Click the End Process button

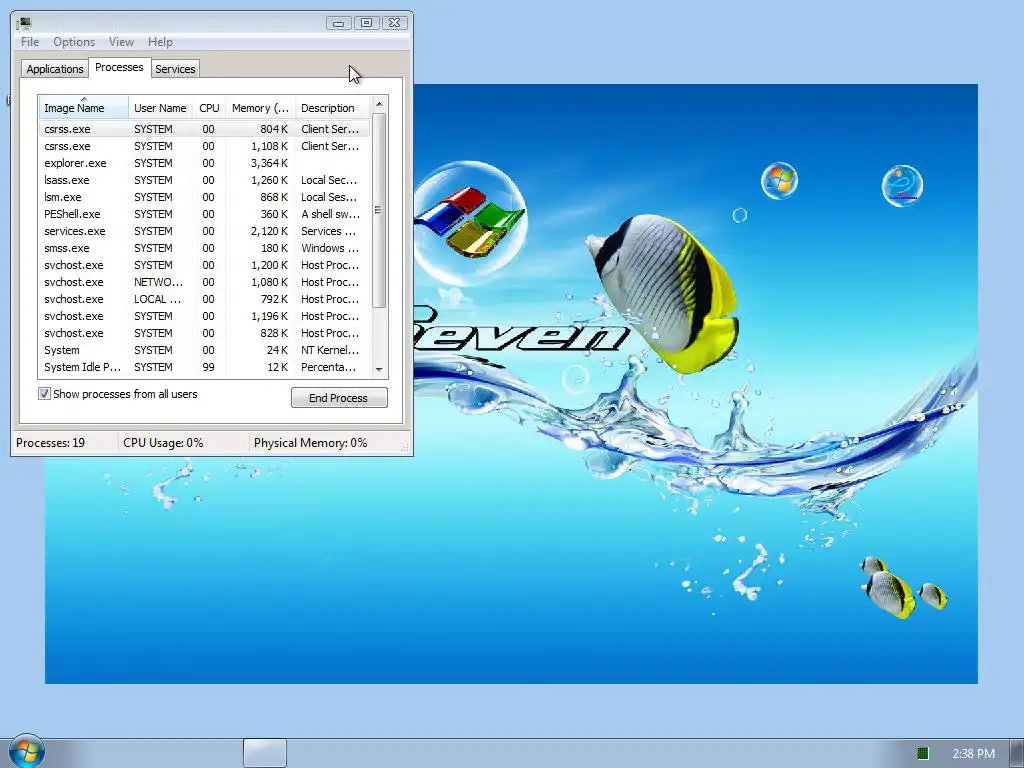(339, 398)
